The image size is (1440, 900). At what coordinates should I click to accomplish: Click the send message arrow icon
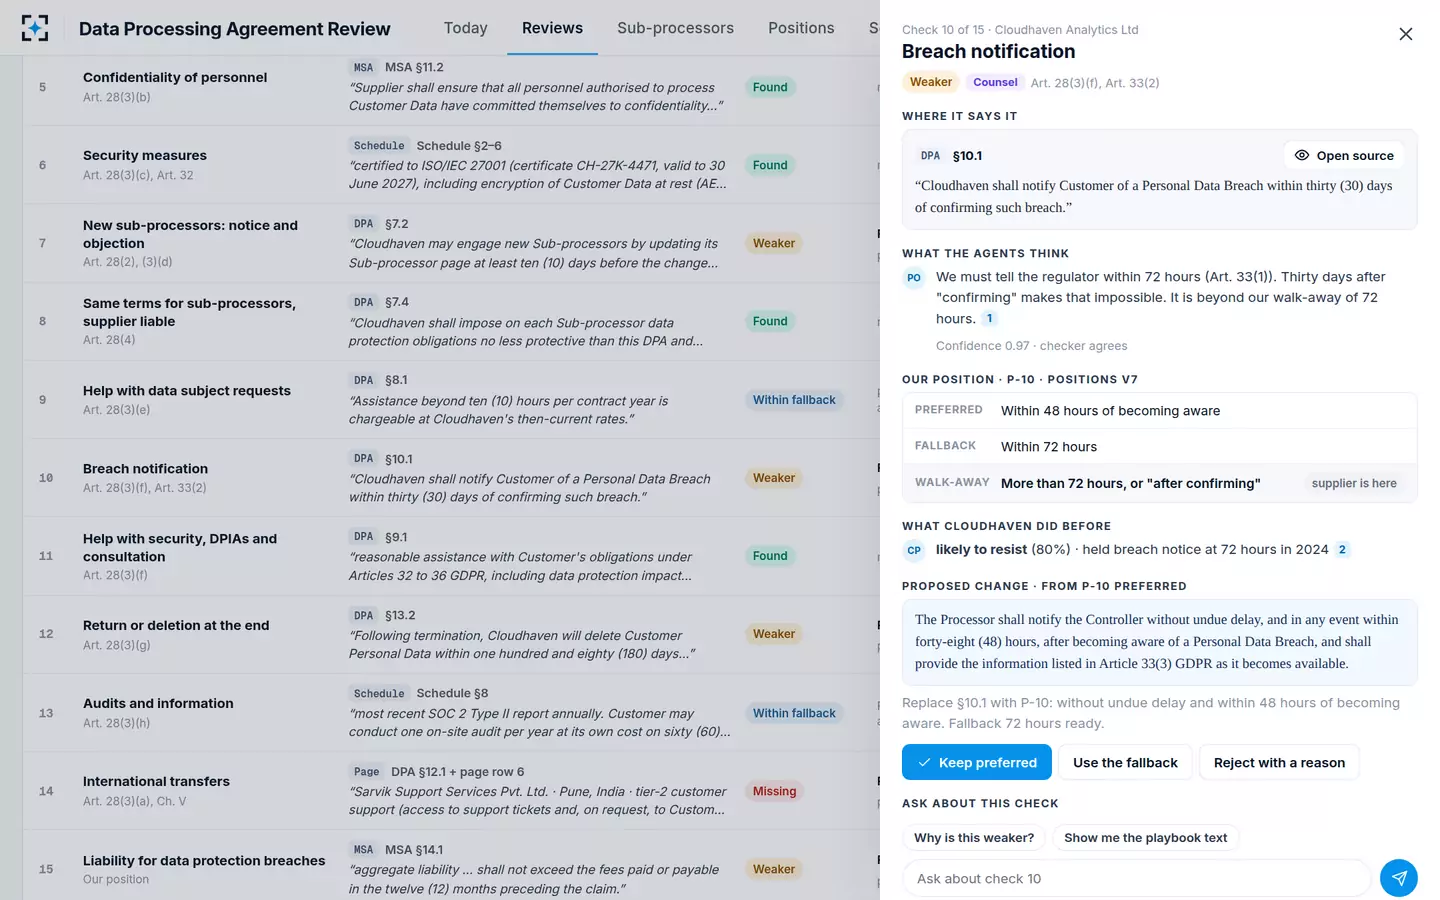click(x=1398, y=878)
